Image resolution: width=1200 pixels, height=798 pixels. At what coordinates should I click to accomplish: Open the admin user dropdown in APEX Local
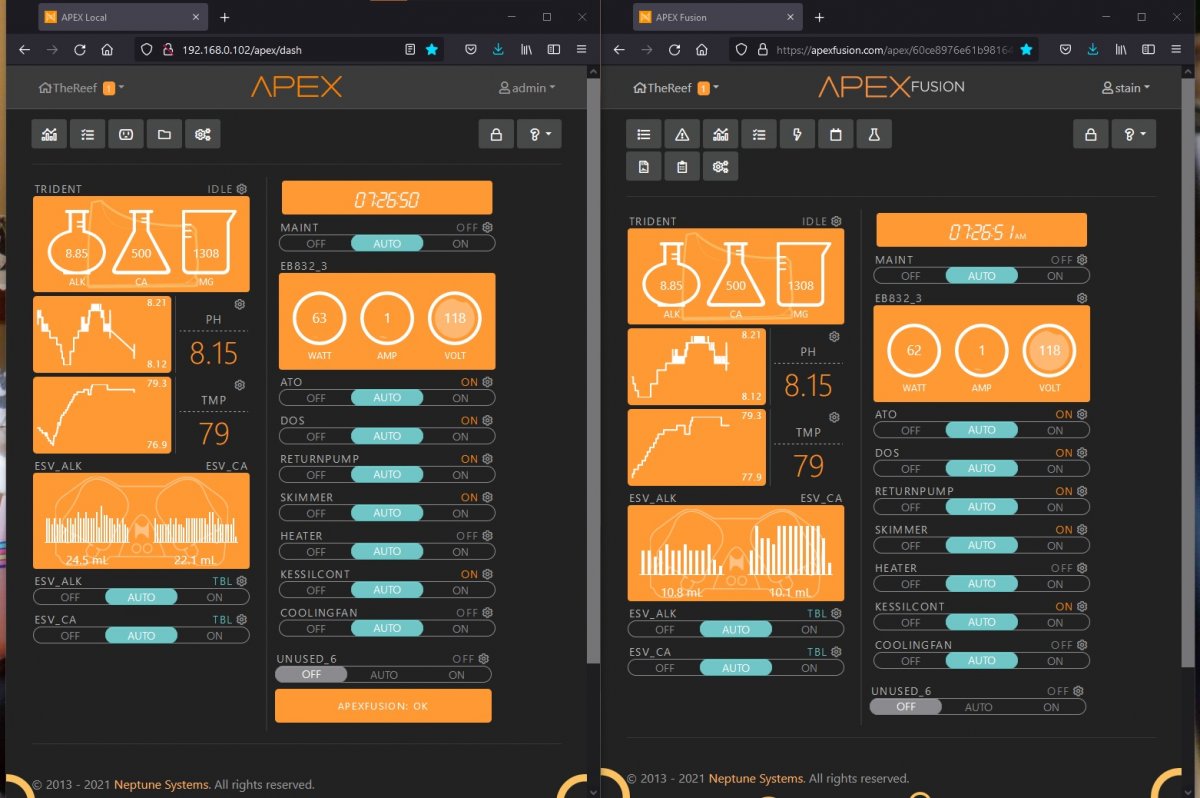527,88
